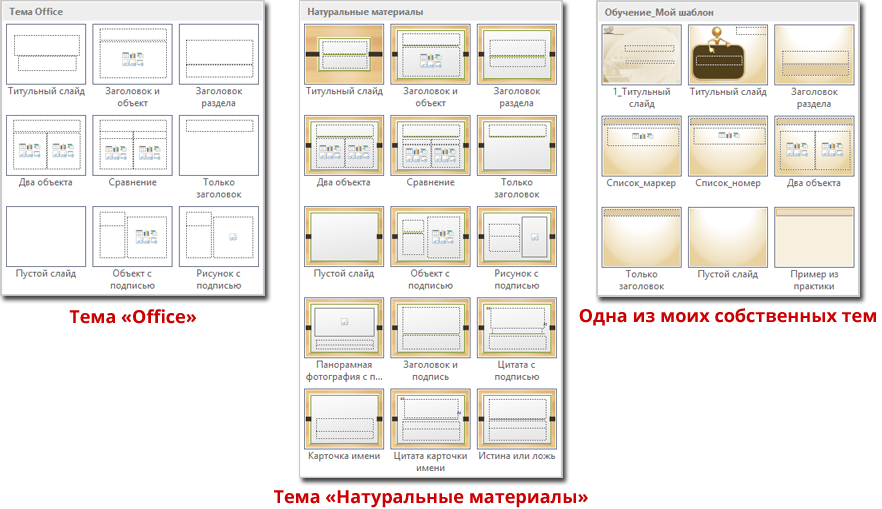Select 'Пустой слайд' layout in Тема Office

[x=46, y=237]
